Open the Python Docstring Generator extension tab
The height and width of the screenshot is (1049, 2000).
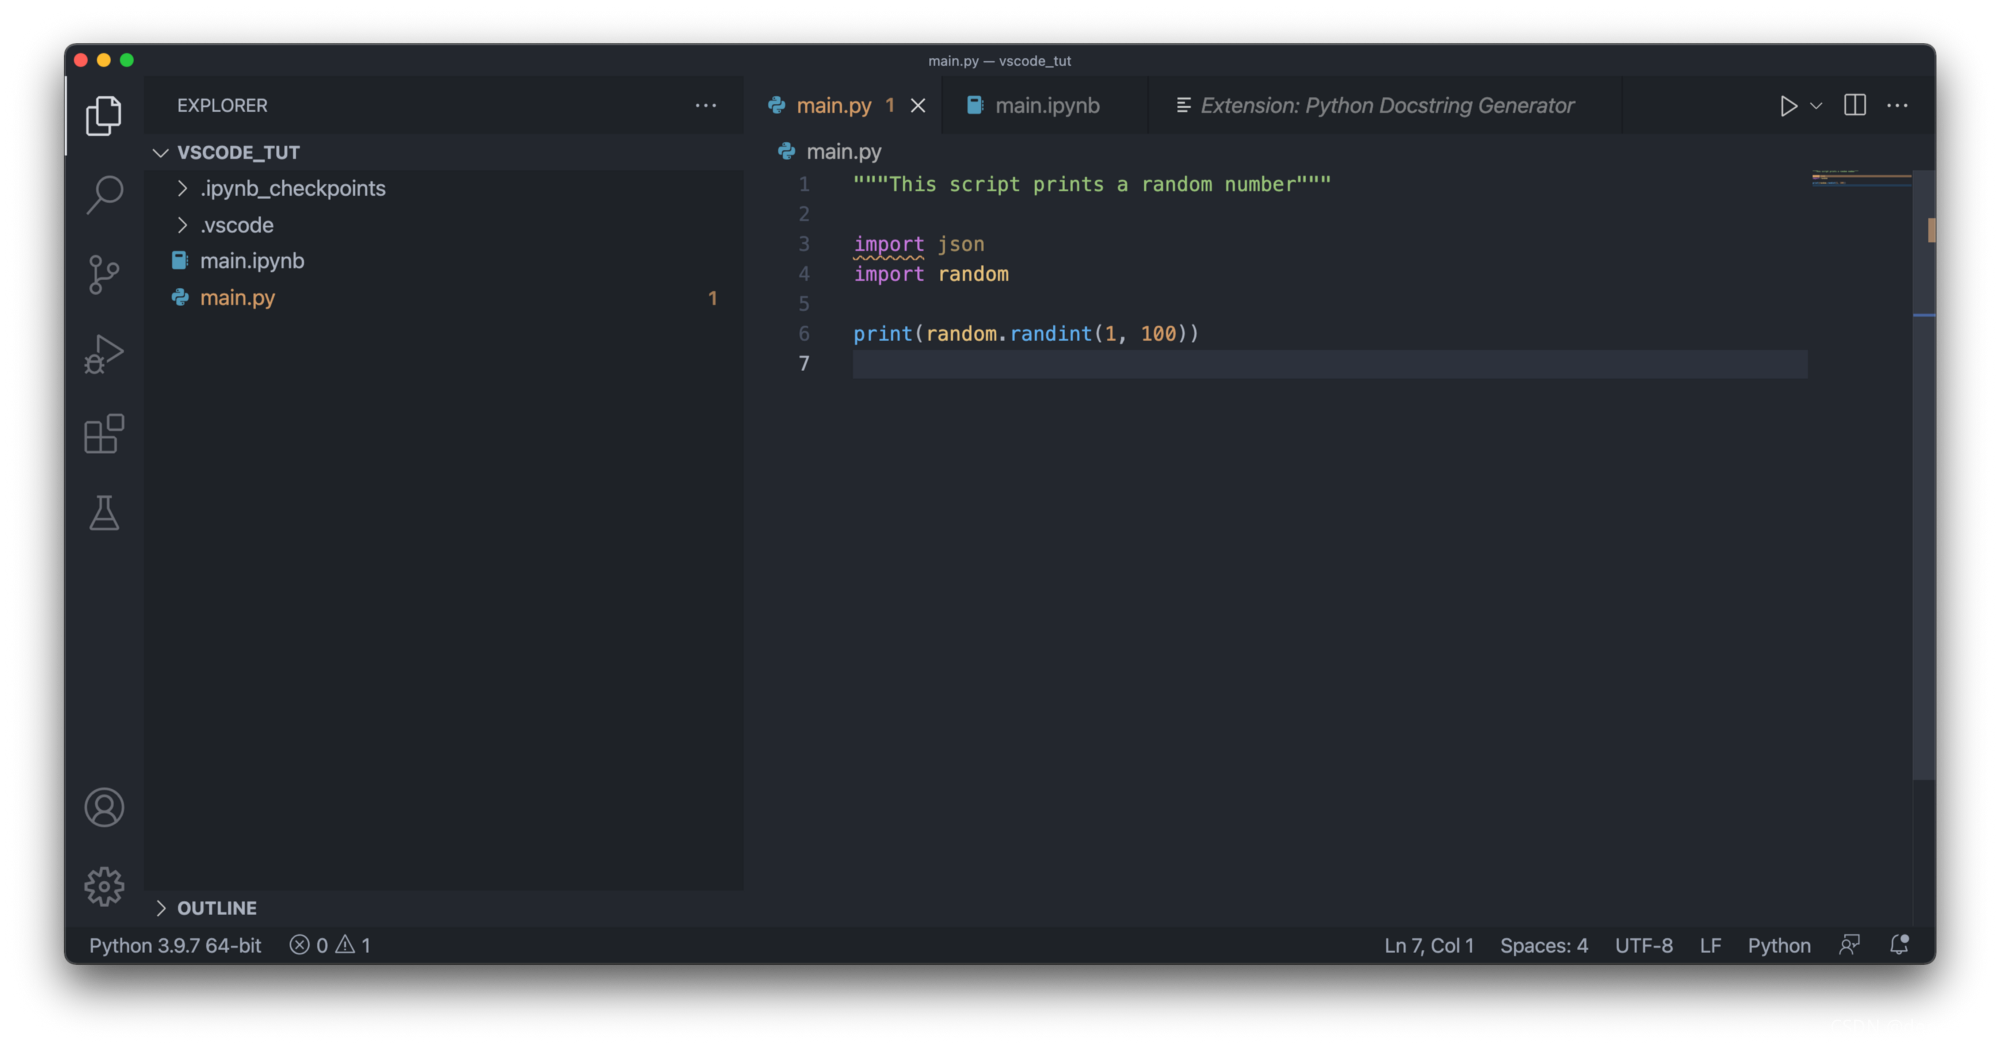click(x=1388, y=105)
